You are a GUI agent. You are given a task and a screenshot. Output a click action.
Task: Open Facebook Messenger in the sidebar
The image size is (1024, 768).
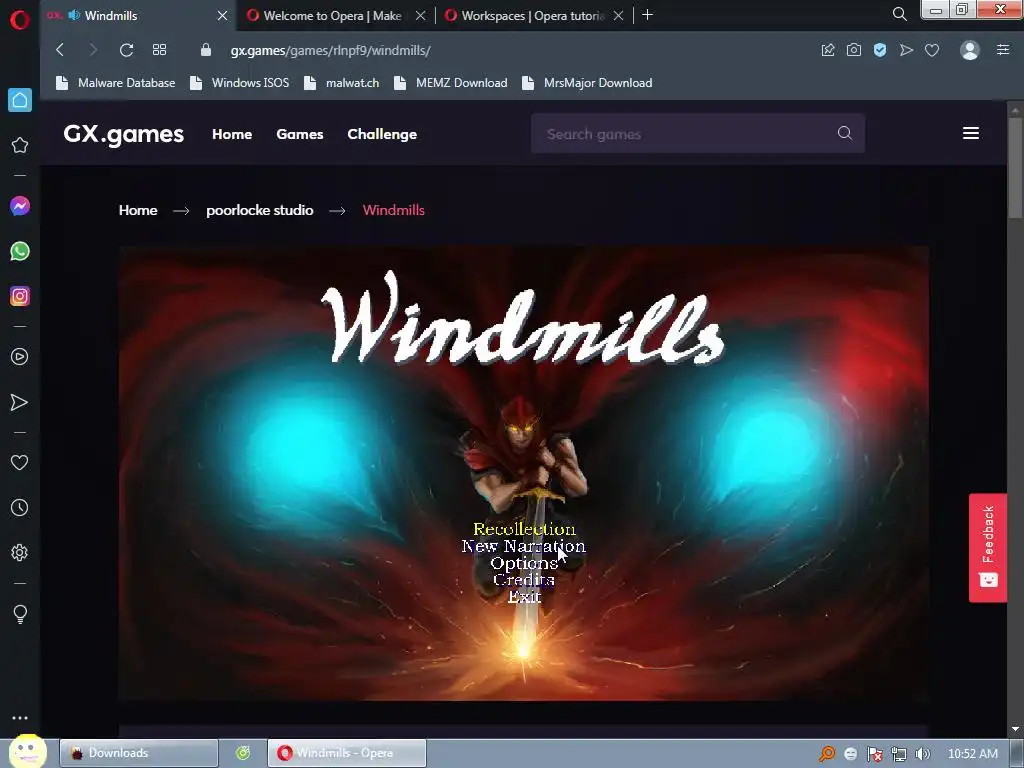[x=20, y=206]
